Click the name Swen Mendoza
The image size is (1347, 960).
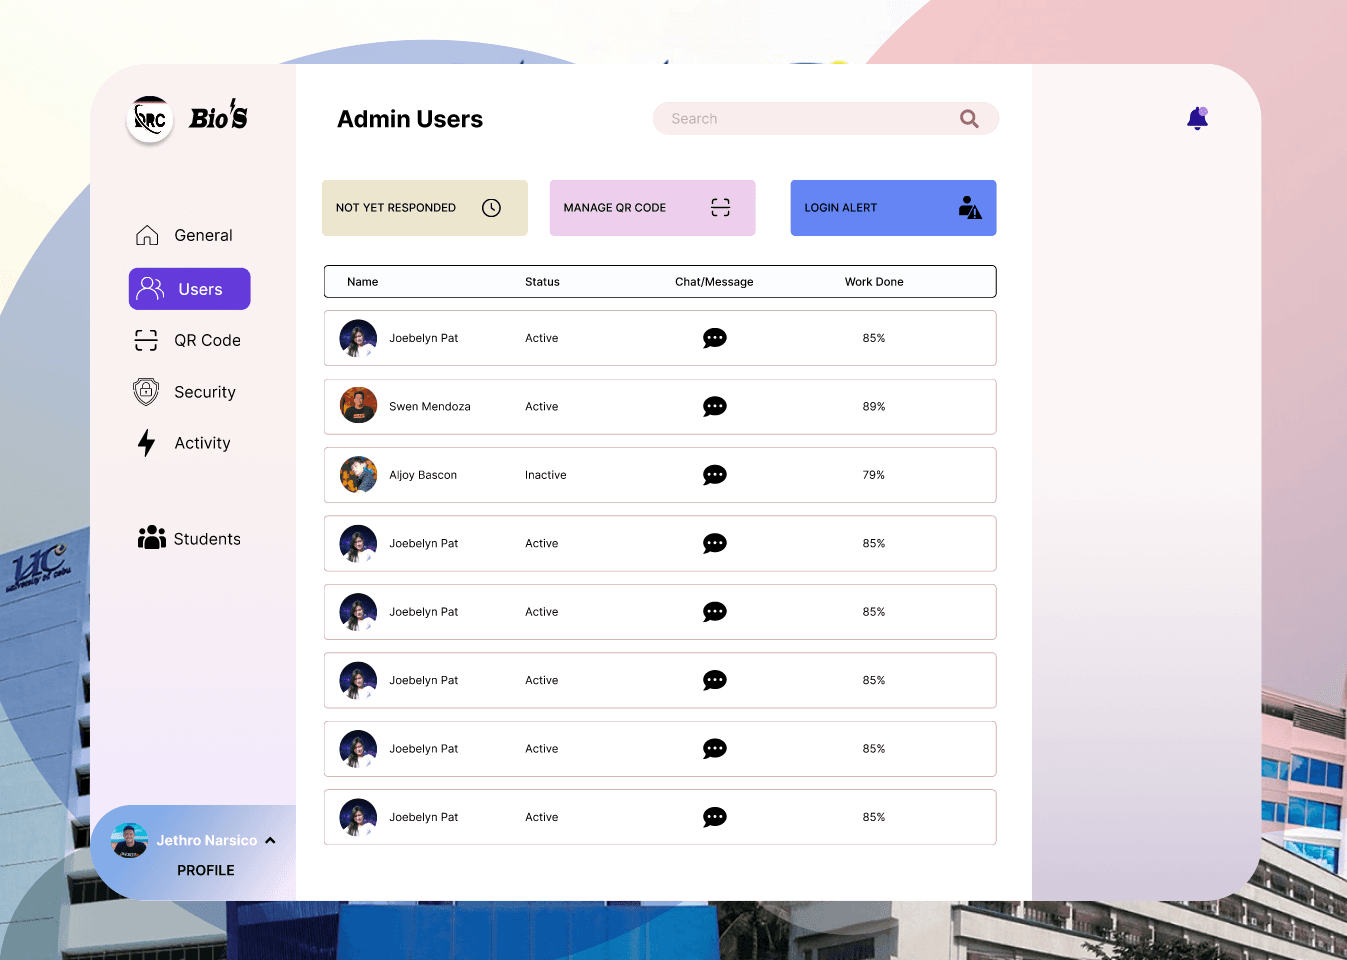coord(430,407)
